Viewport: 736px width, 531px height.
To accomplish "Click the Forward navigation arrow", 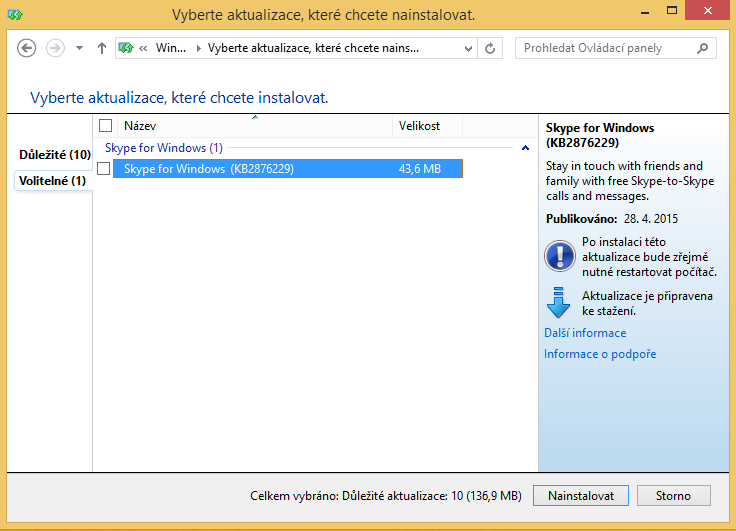I will click(x=55, y=48).
